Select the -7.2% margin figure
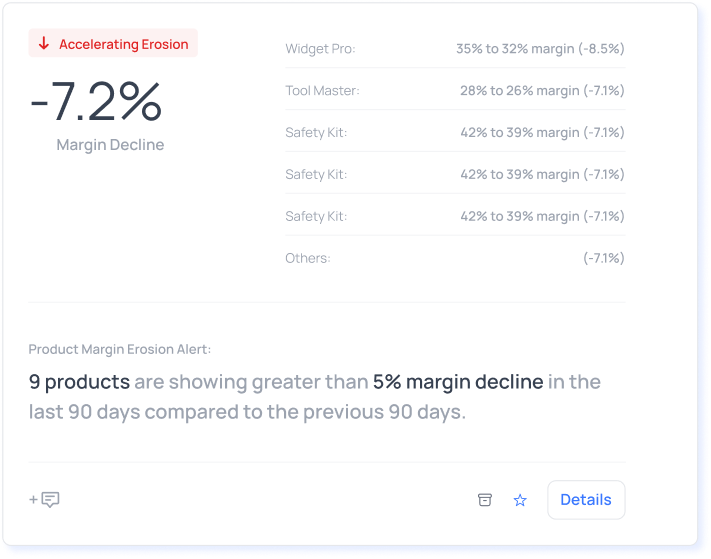Screen dimensions: 711x559 [x=96, y=100]
